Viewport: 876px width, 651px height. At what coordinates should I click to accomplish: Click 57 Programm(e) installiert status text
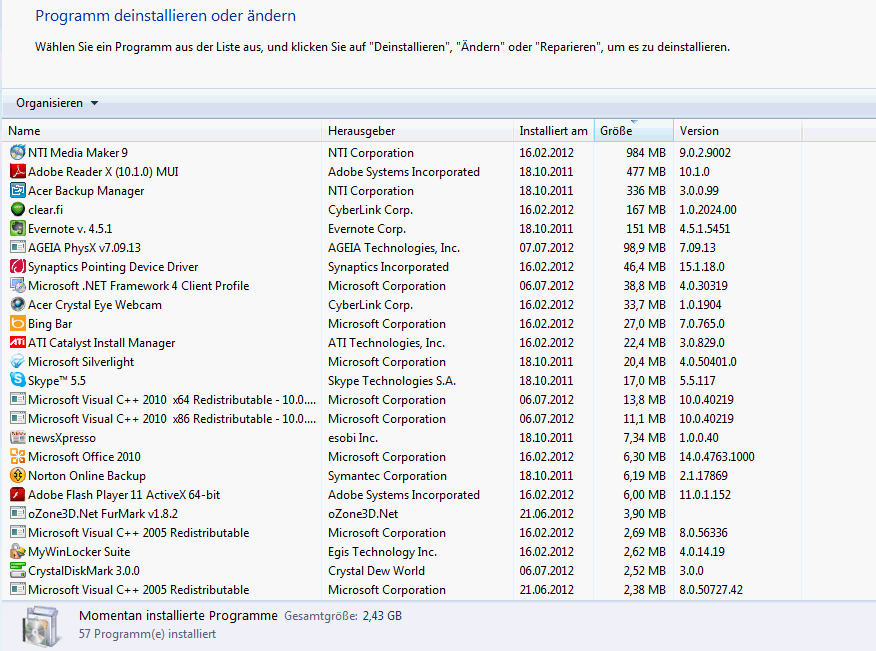[147, 634]
